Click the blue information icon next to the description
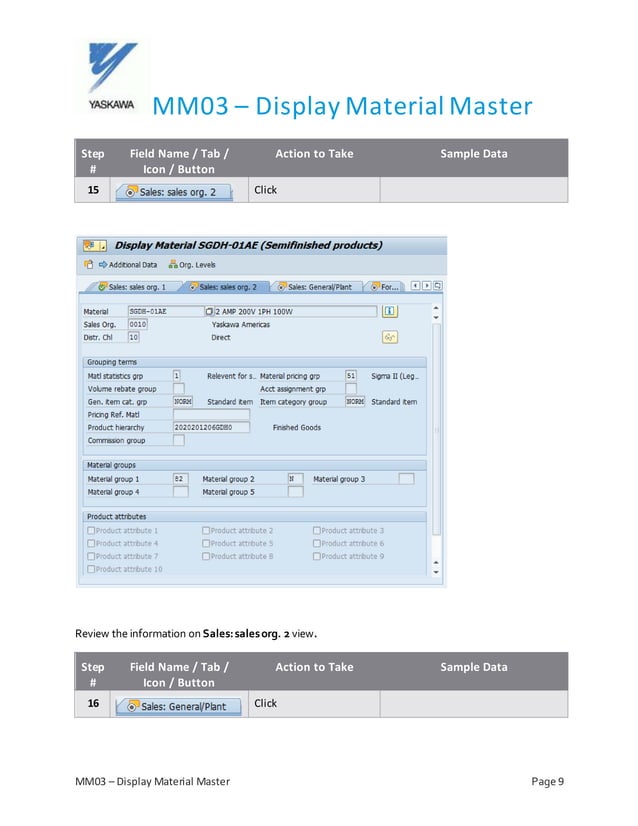The image size is (638, 826). tap(389, 311)
